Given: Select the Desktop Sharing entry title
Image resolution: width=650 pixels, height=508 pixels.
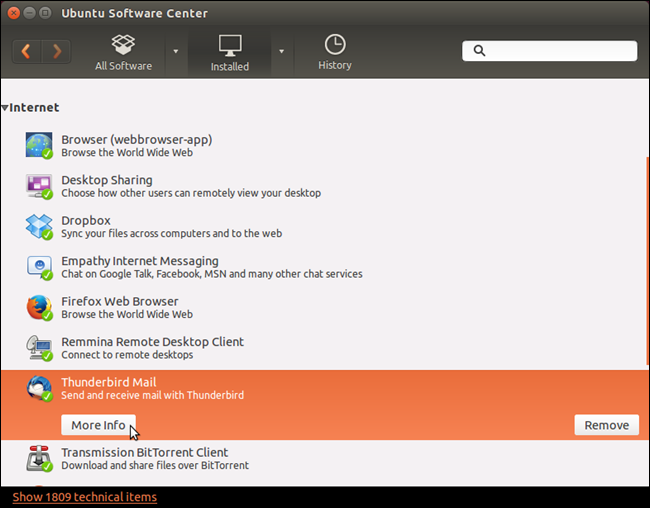Looking at the screenshot, I should click(107, 180).
